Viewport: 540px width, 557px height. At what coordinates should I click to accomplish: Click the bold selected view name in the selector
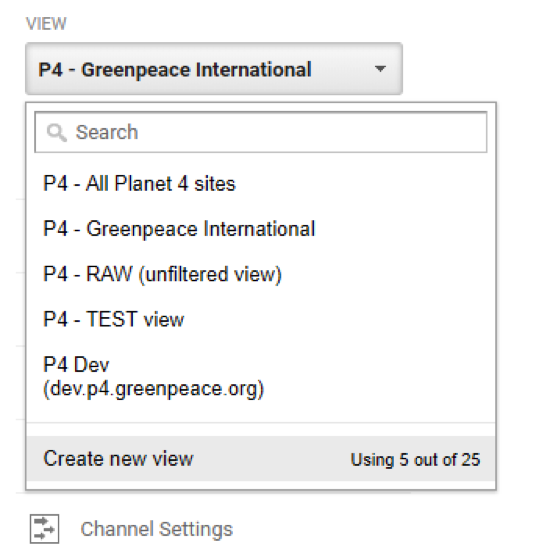[175, 70]
